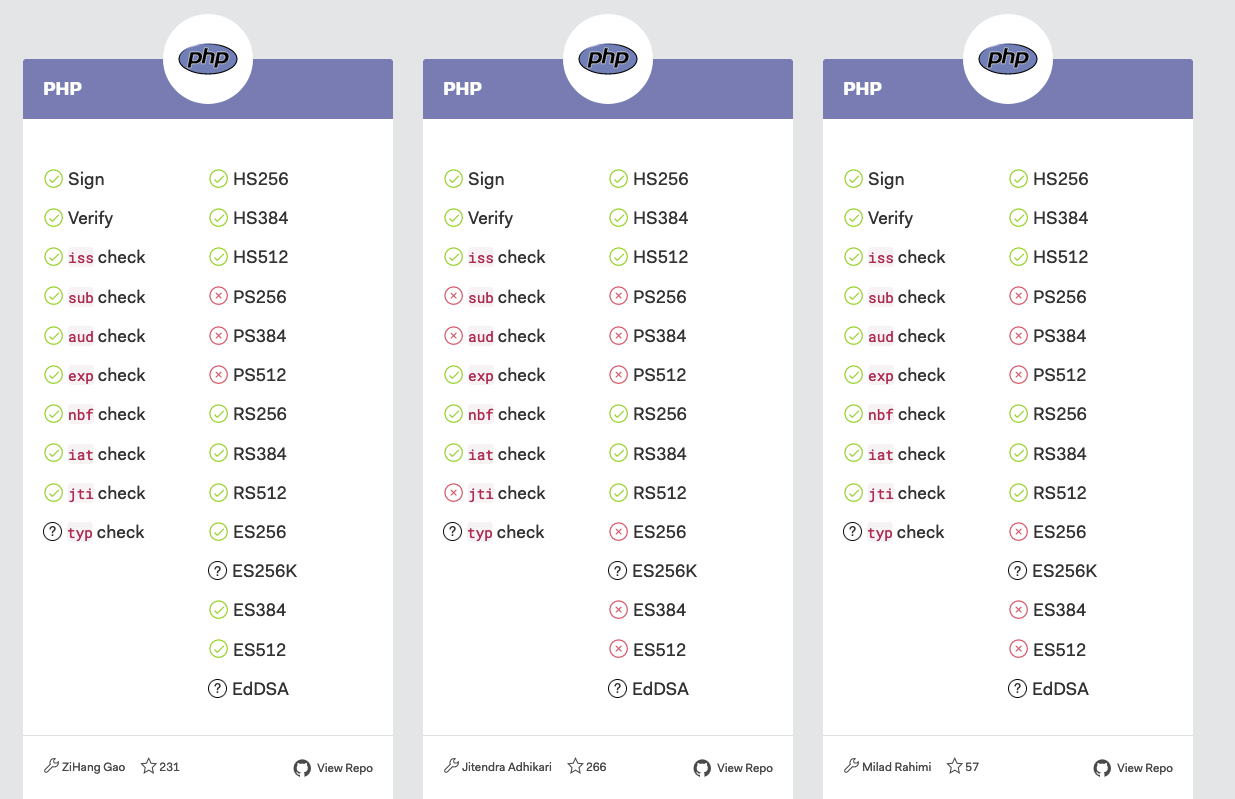Open View Repo link on Milad Rahimi's card
The height and width of the screenshot is (799, 1235).
(x=1133, y=768)
